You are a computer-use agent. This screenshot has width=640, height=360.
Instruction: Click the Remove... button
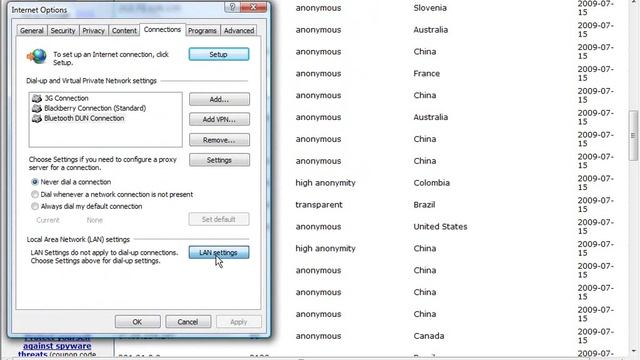point(219,140)
